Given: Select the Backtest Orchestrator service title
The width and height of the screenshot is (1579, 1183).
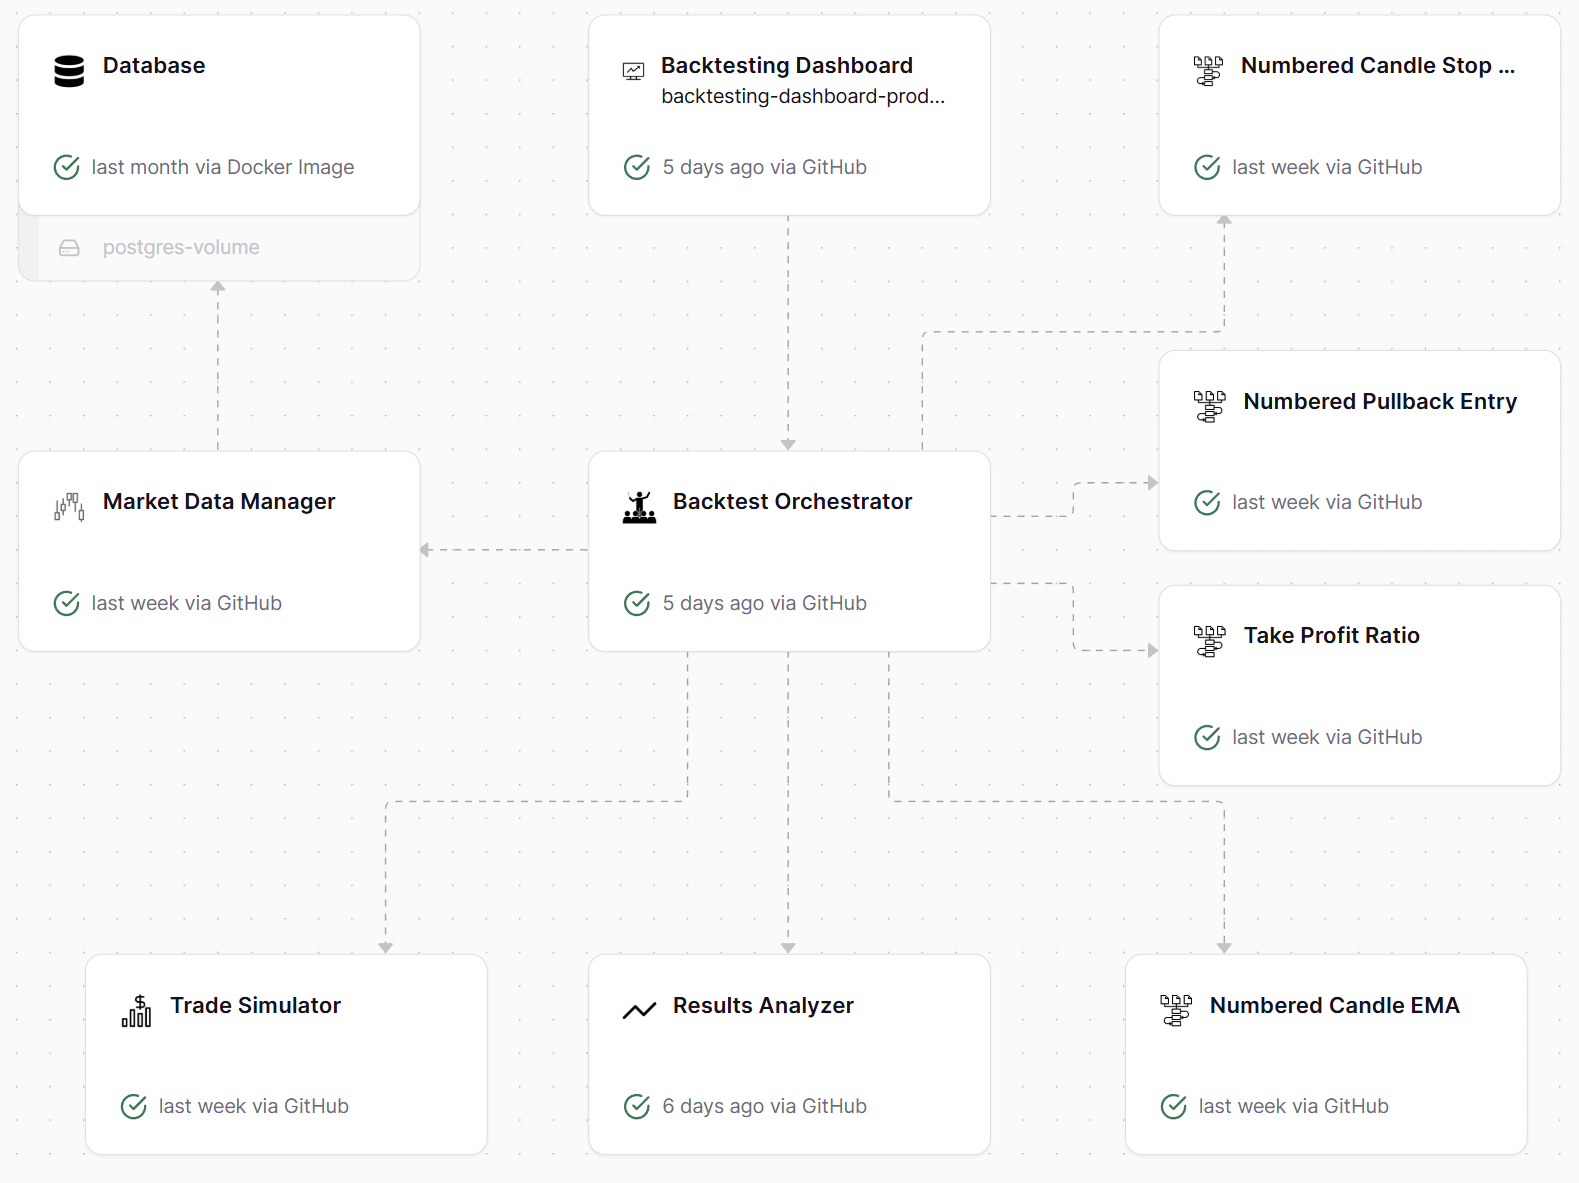Looking at the screenshot, I should [x=792, y=502].
